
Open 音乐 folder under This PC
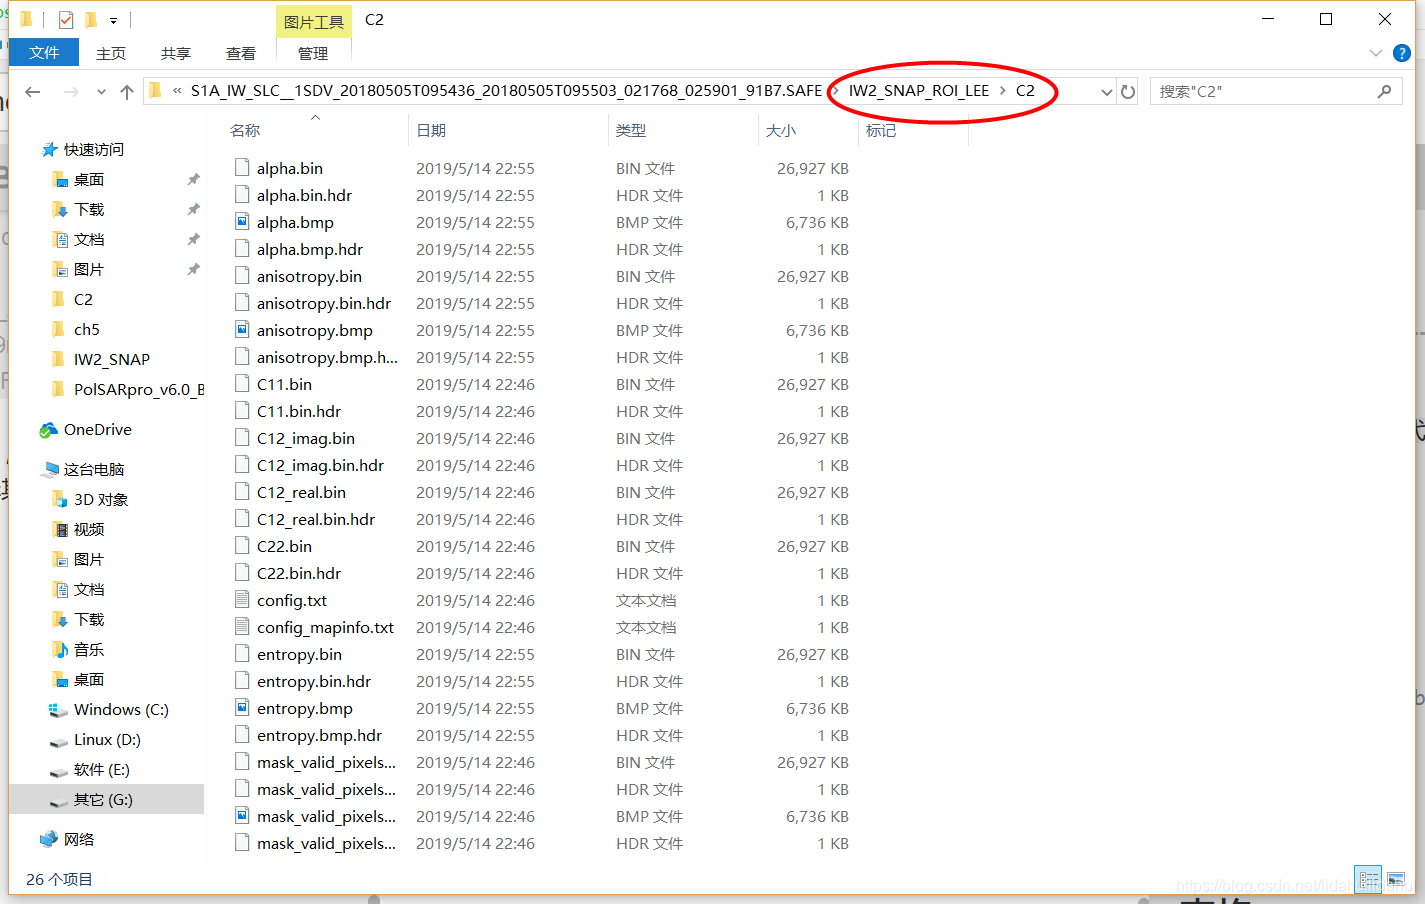pyautogui.click(x=89, y=650)
